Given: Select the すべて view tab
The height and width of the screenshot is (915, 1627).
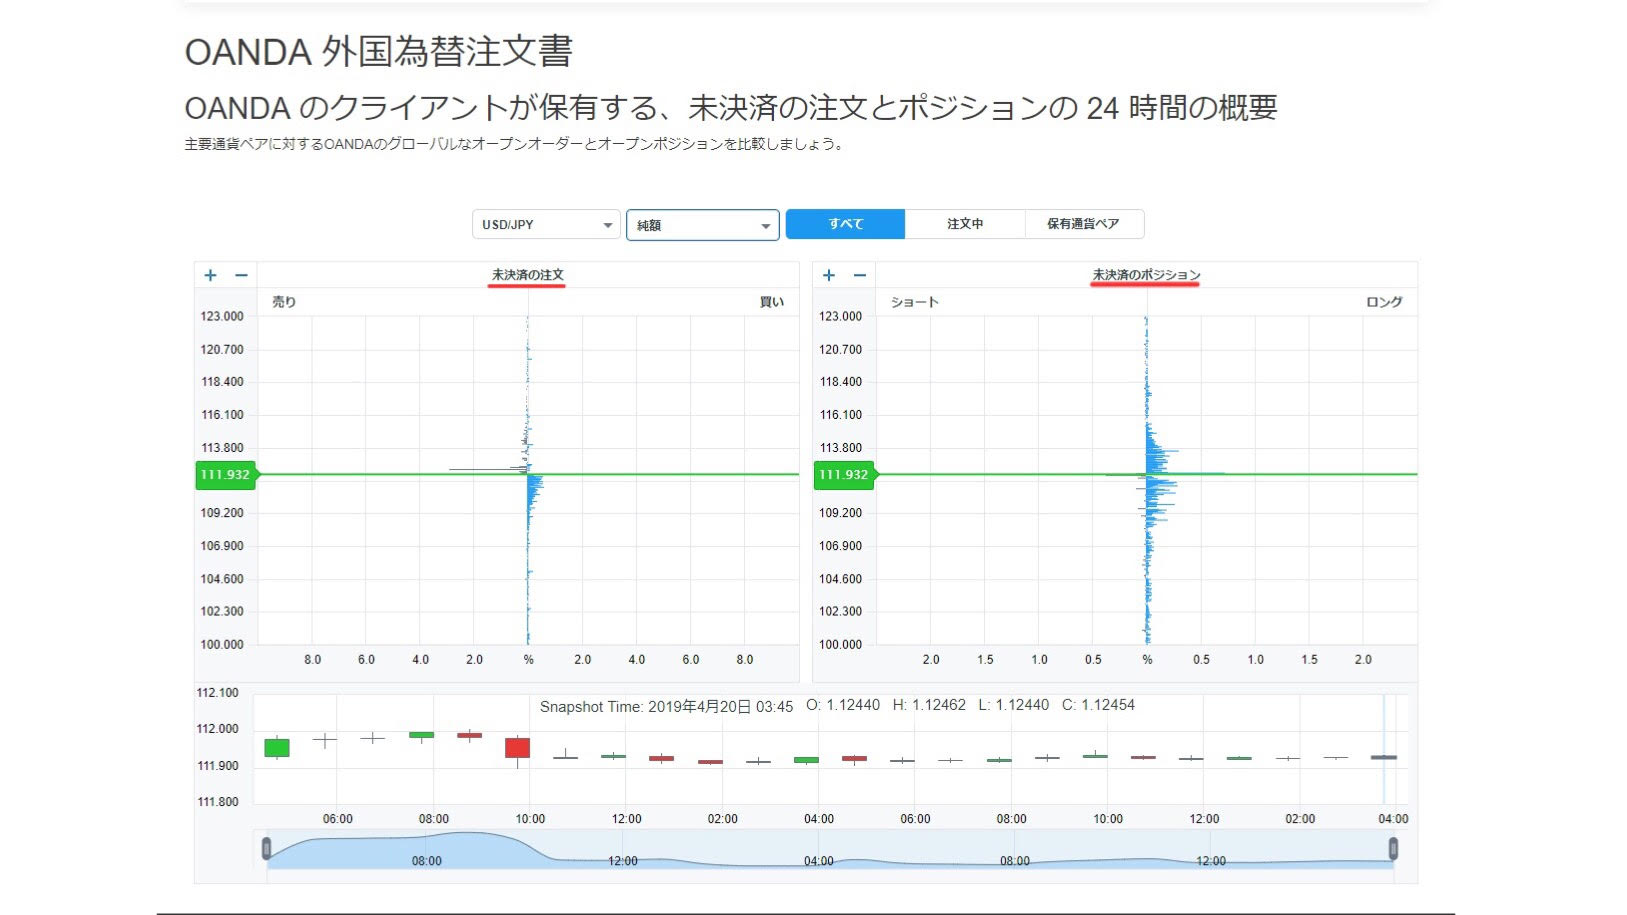Looking at the screenshot, I should coord(845,224).
